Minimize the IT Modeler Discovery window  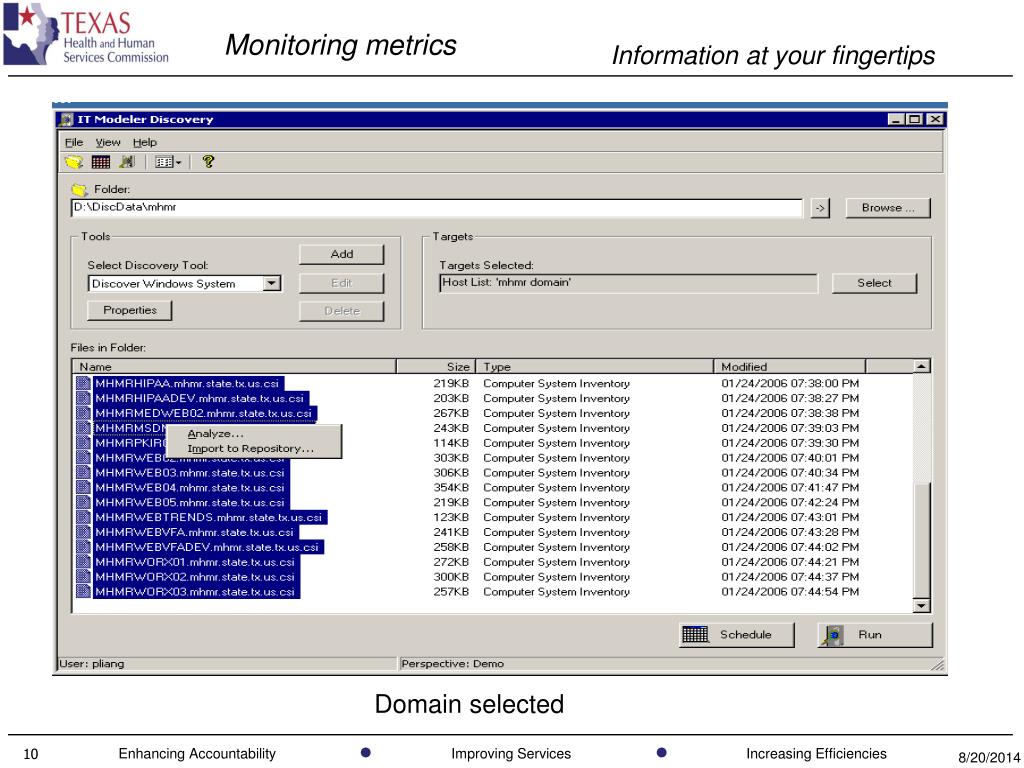tap(896, 120)
